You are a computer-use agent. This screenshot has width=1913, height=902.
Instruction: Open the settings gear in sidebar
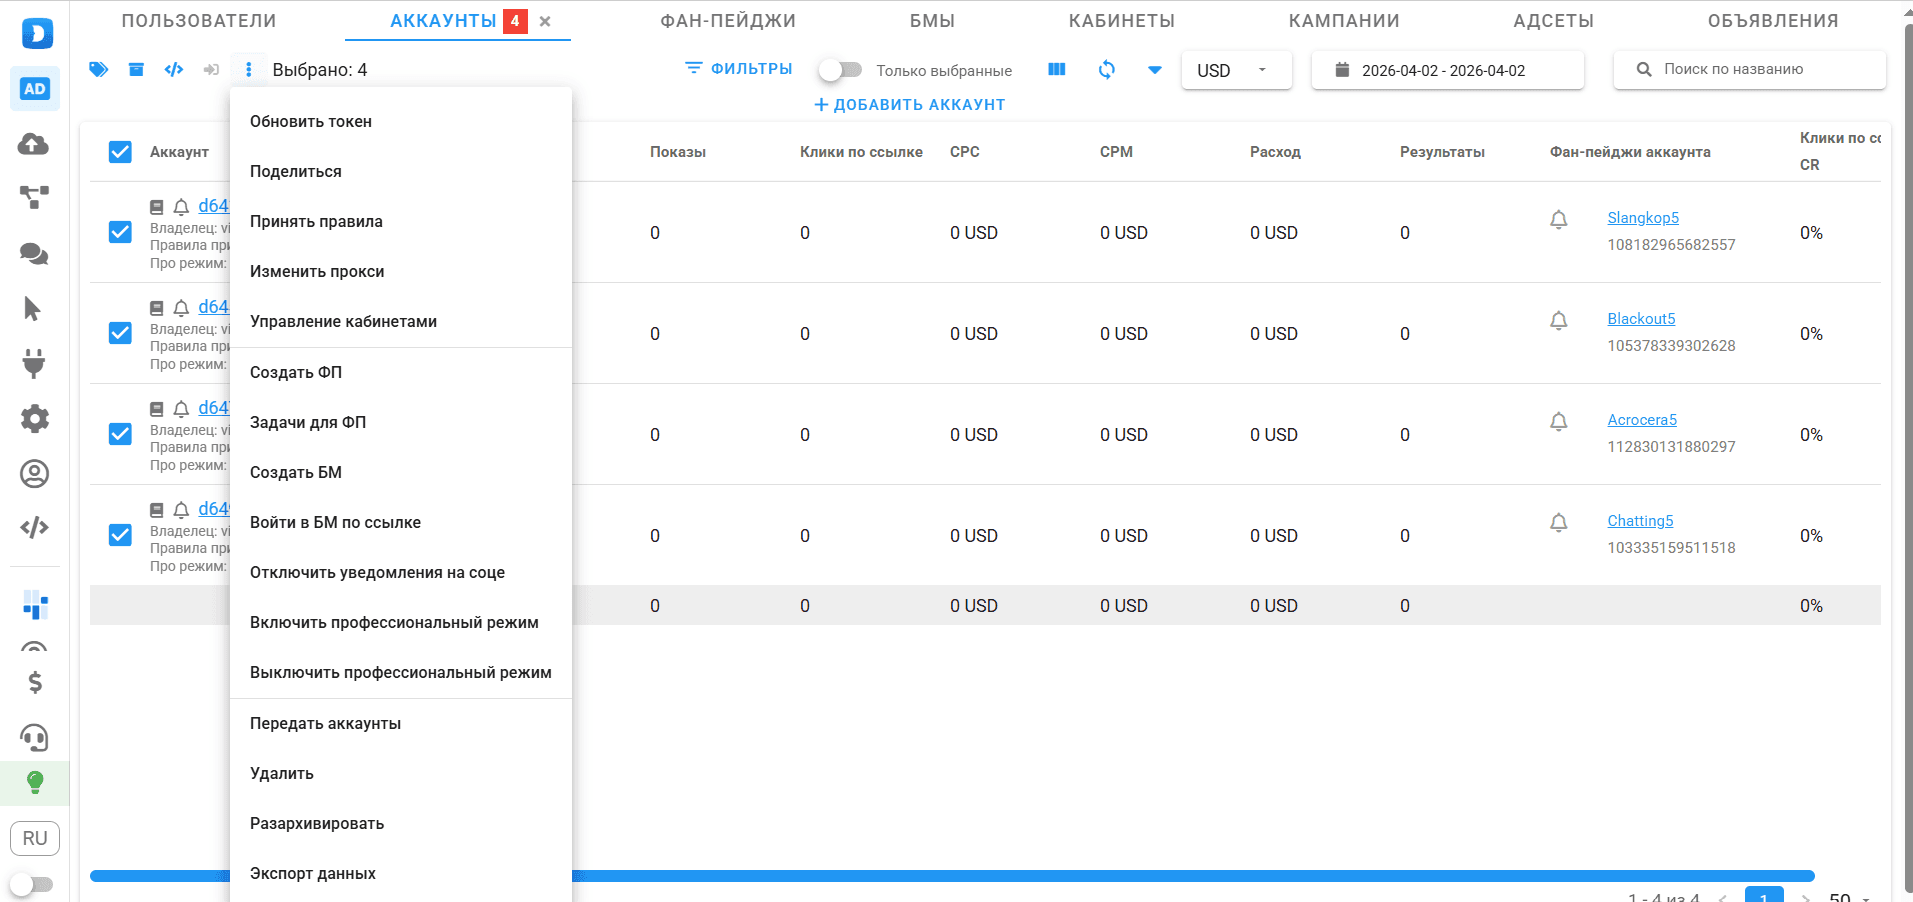coord(34,418)
